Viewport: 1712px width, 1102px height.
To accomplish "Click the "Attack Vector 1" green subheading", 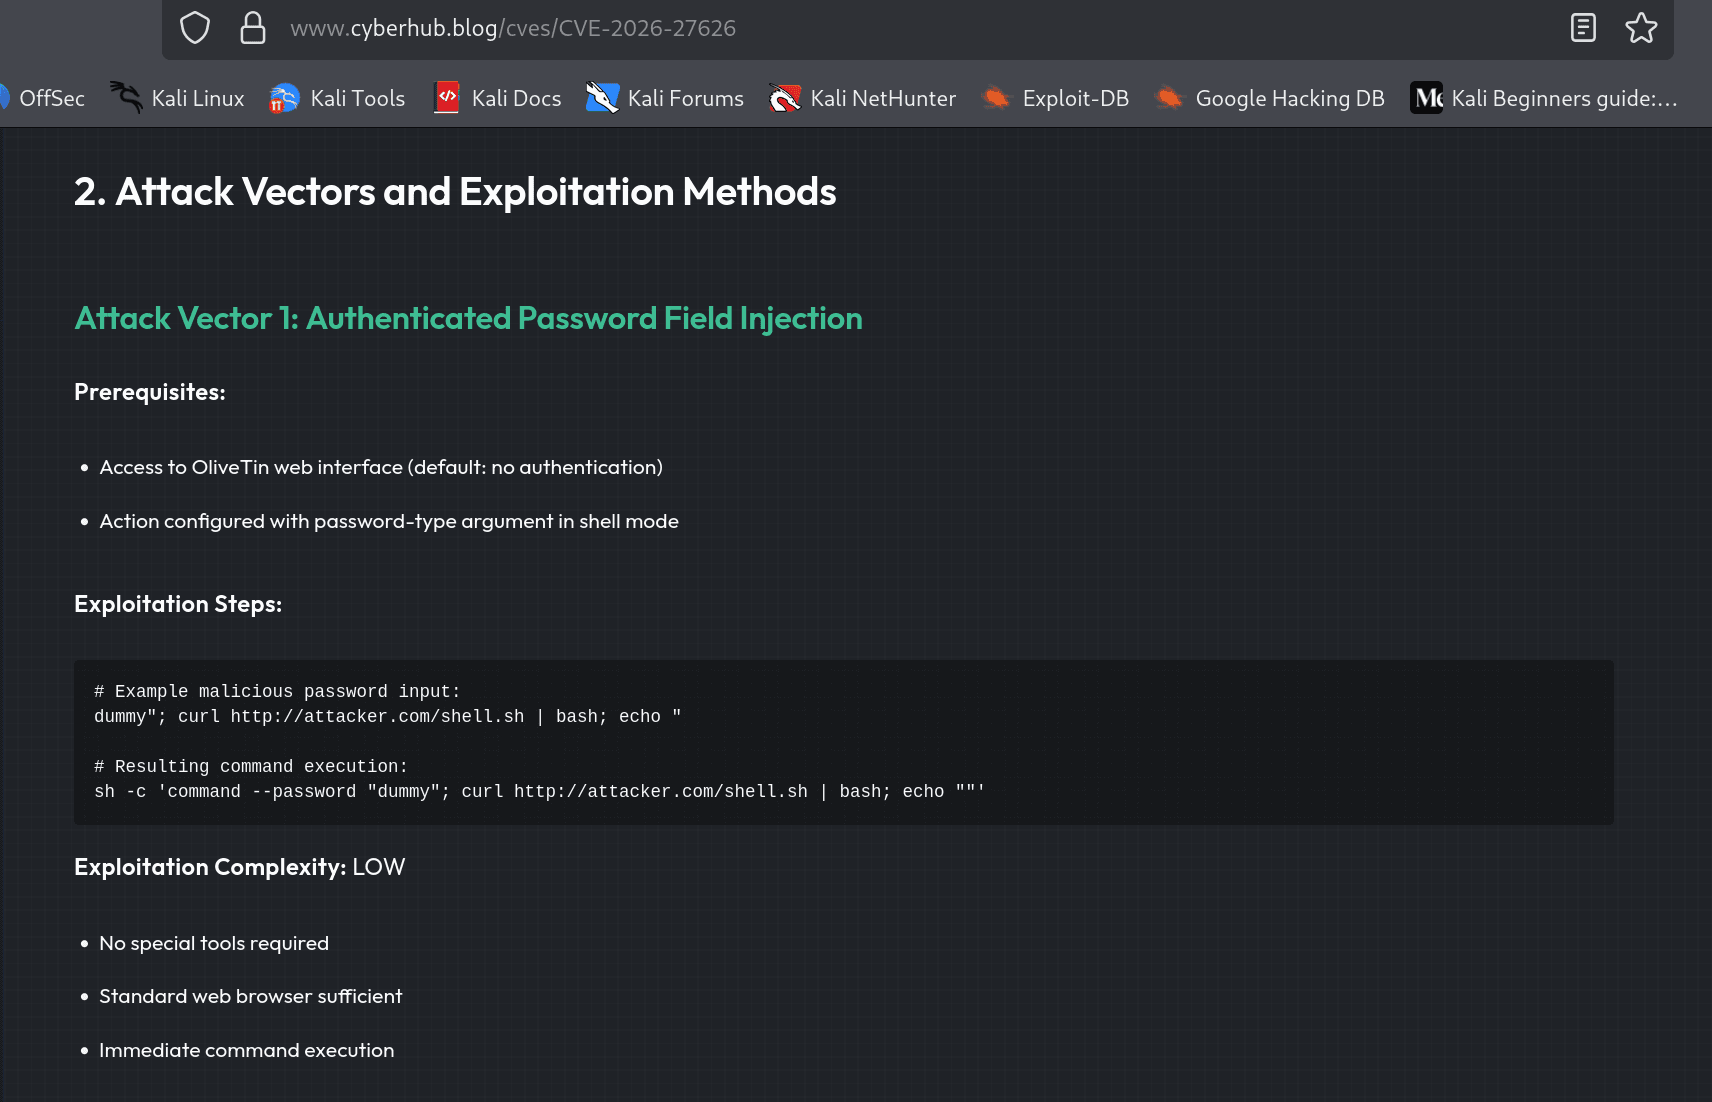I will pos(468,318).
